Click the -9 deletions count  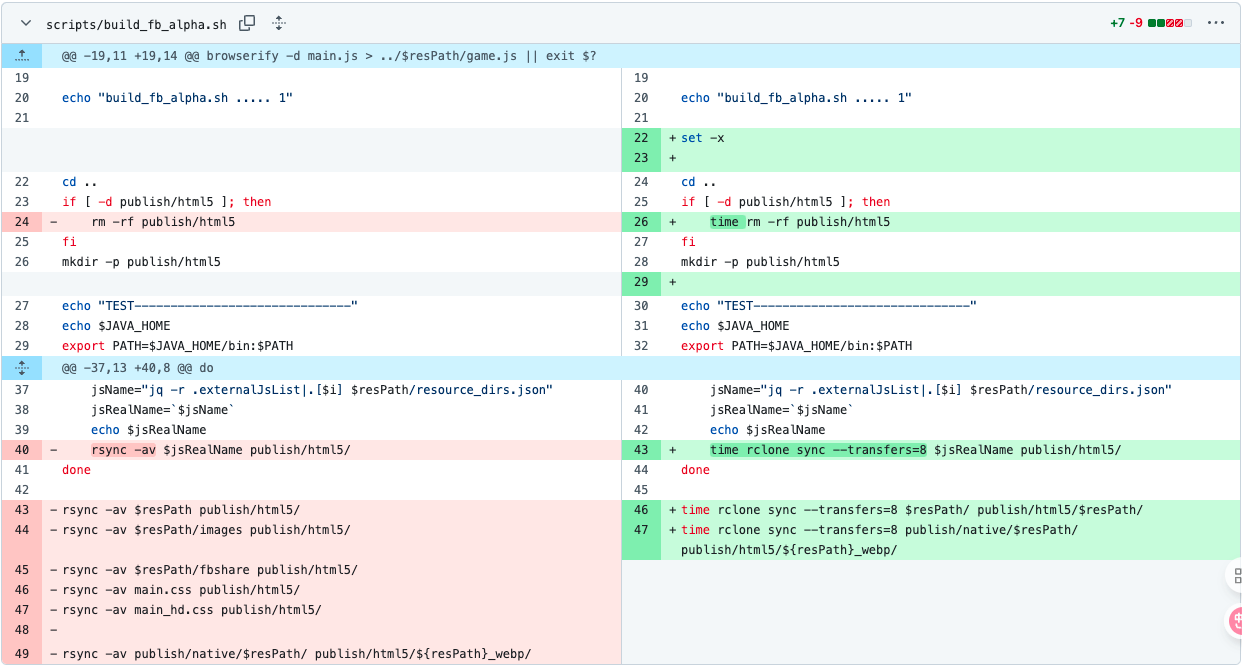(x=1136, y=23)
